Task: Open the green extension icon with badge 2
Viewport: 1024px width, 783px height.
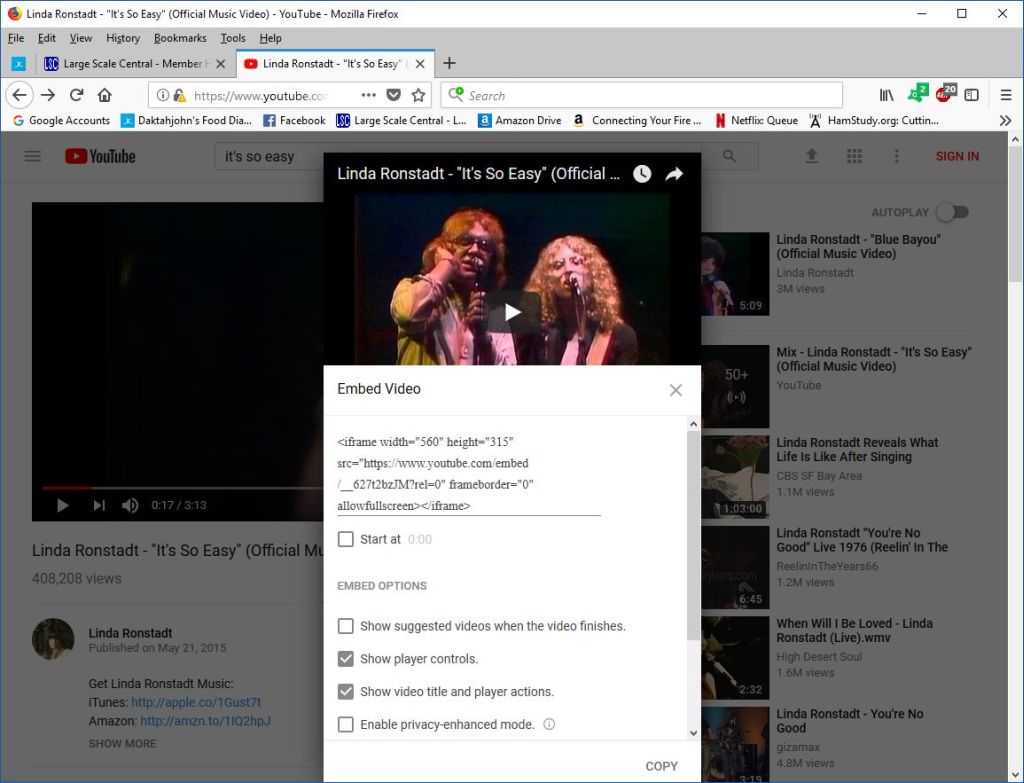Action: pyautogui.click(x=918, y=94)
